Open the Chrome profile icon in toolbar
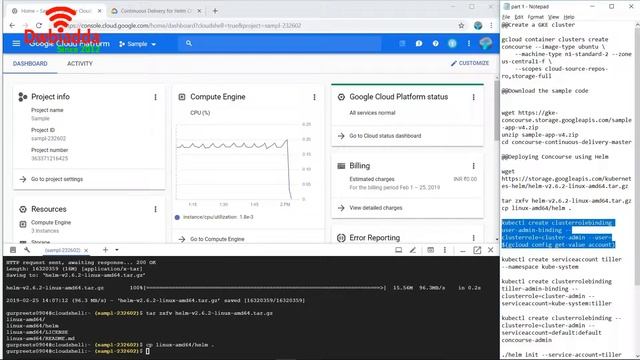Image resolution: width=640 pixels, height=360 pixels. pyautogui.click(x=478, y=26)
